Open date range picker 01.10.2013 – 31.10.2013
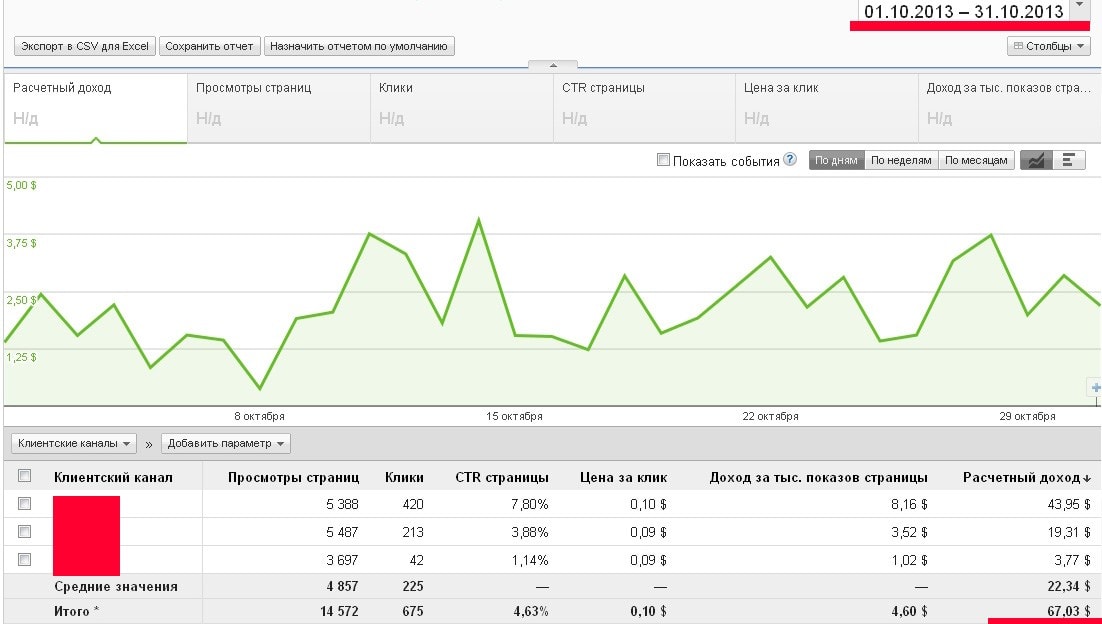The image size is (1102, 624). point(964,12)
